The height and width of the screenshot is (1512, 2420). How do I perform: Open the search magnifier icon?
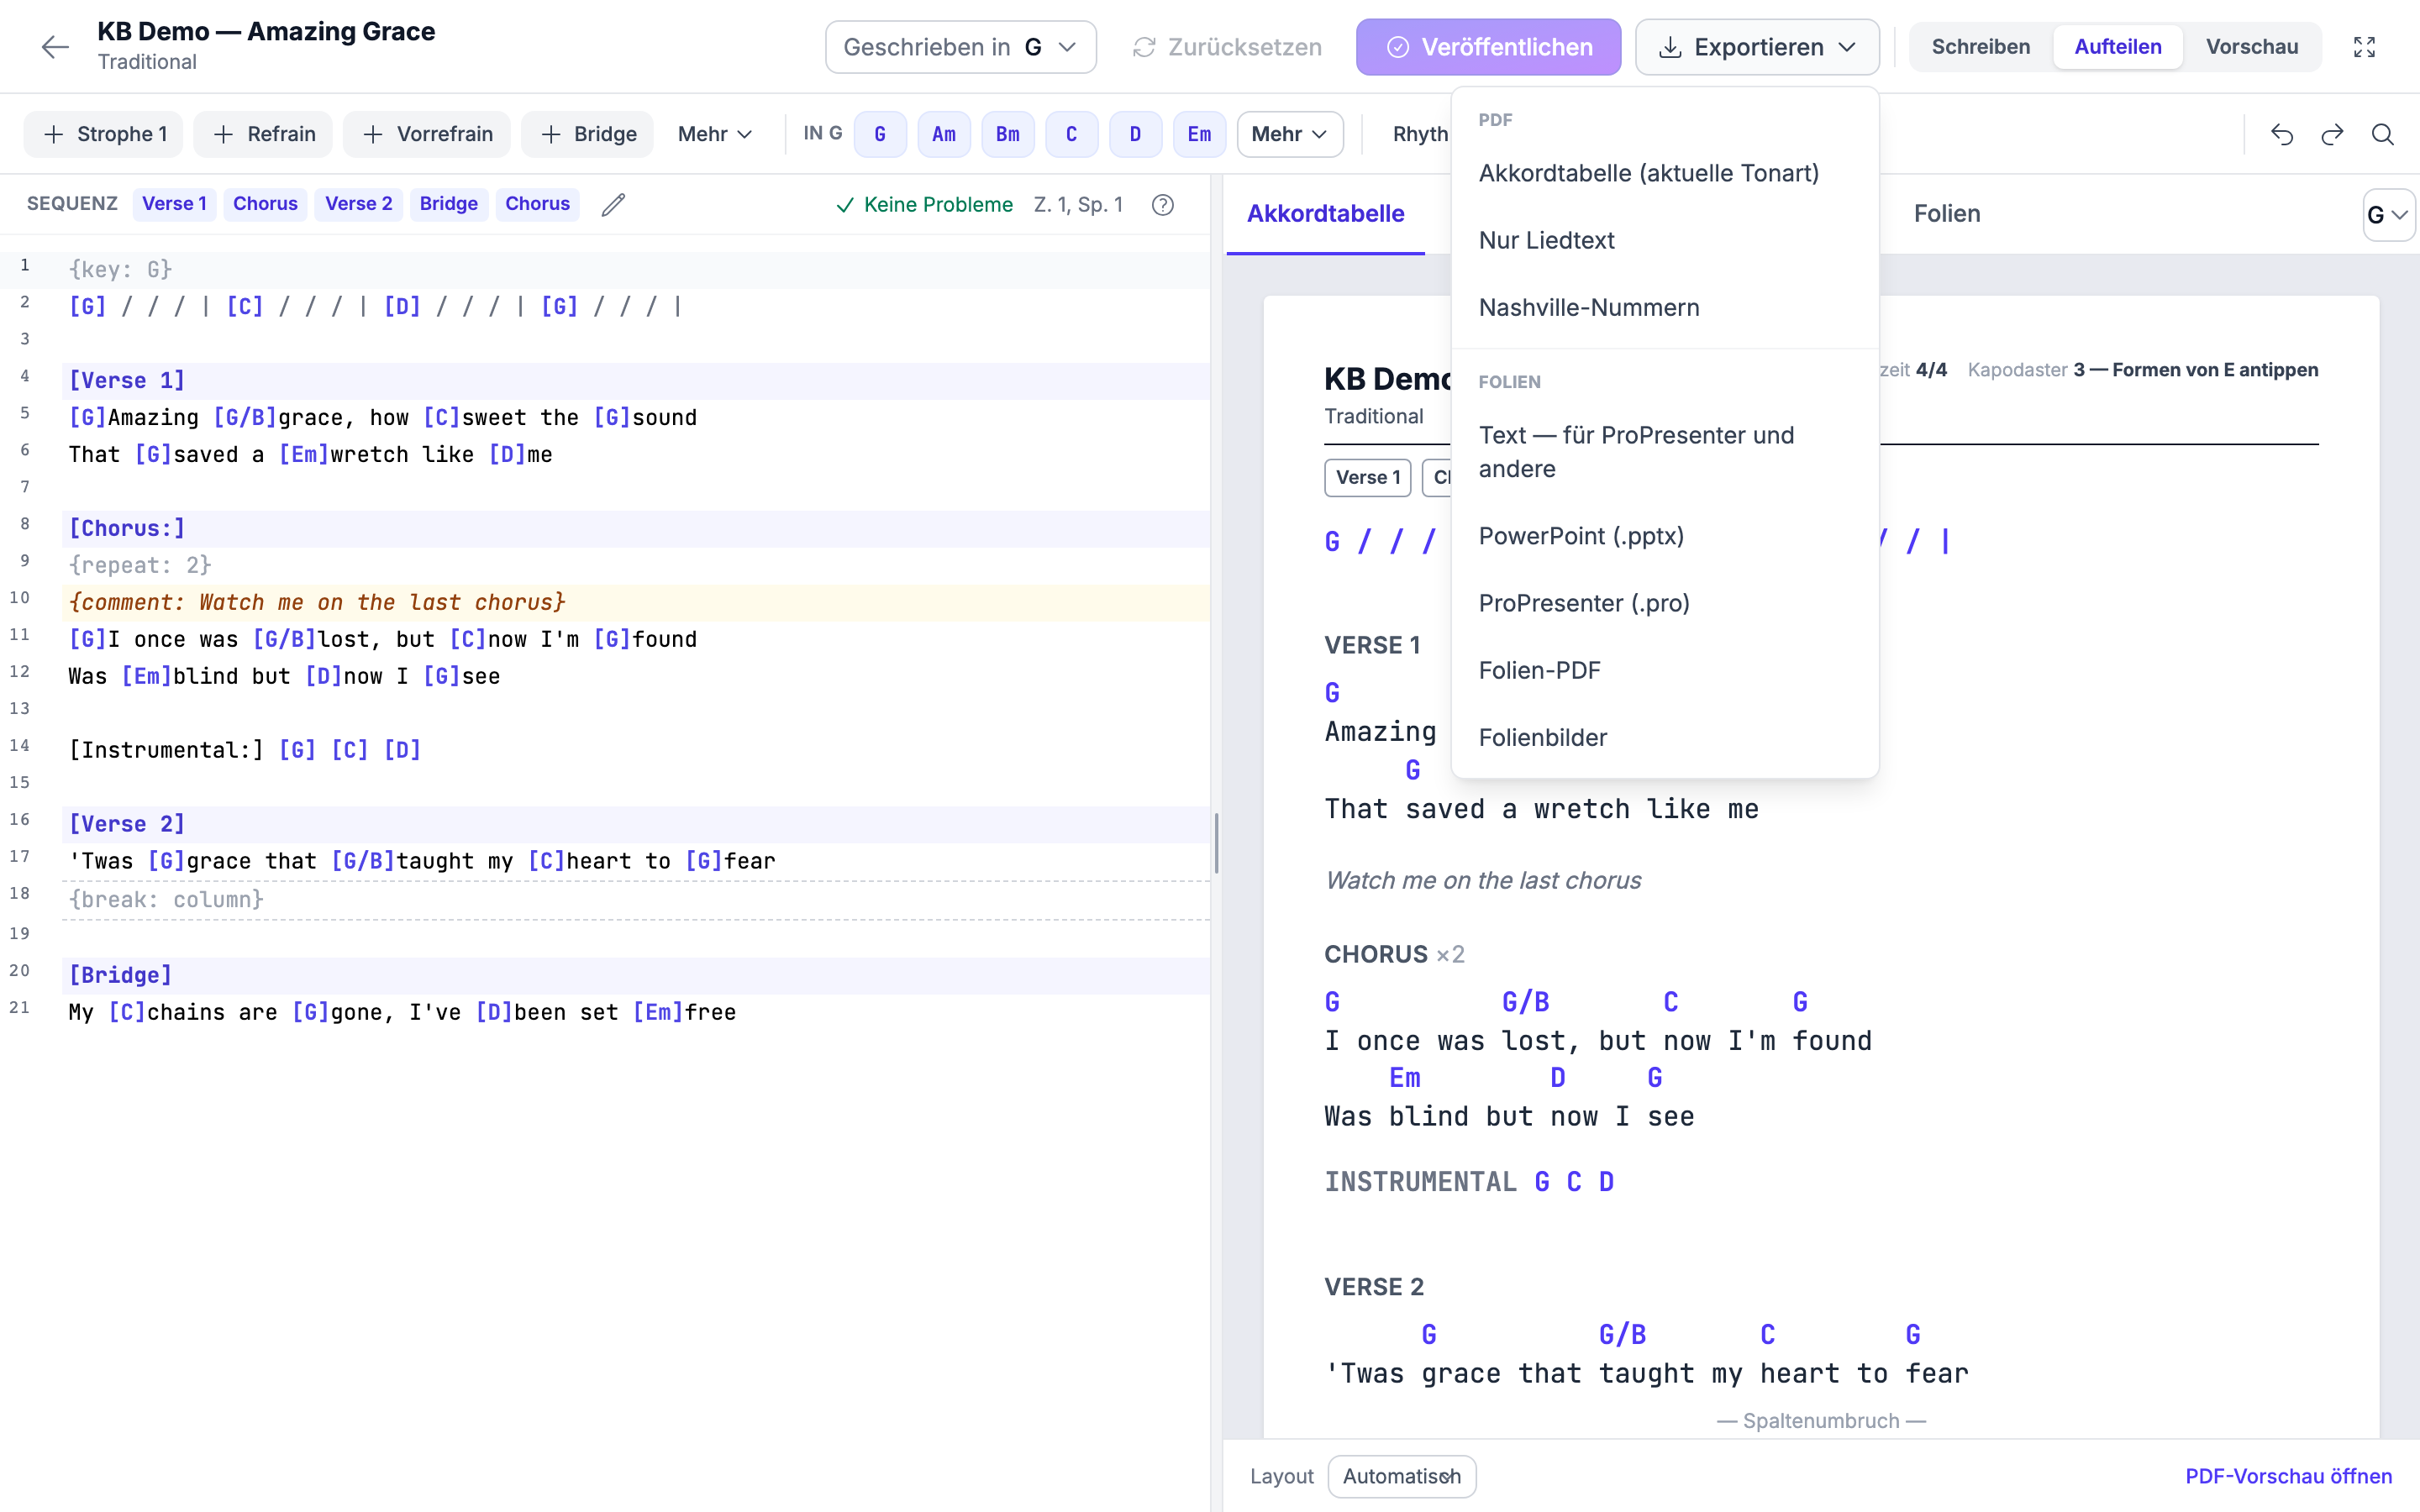tap(2383, 134)
